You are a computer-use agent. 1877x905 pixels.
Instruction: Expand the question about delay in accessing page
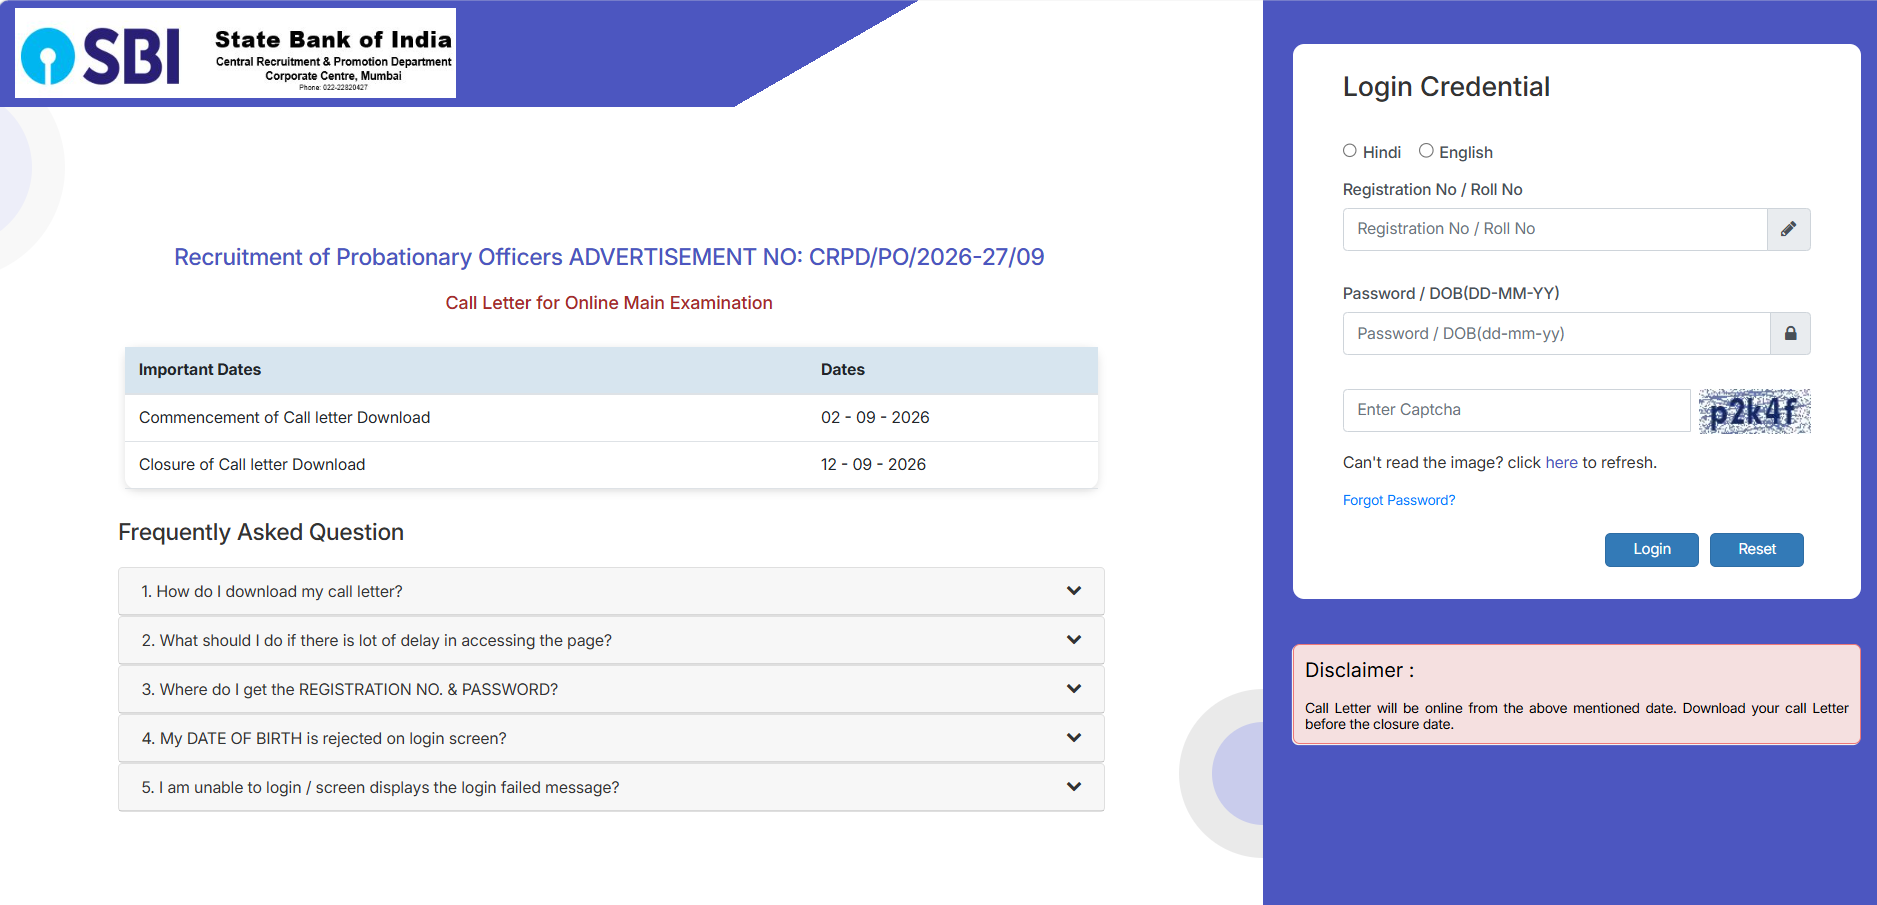pos(611,640)
